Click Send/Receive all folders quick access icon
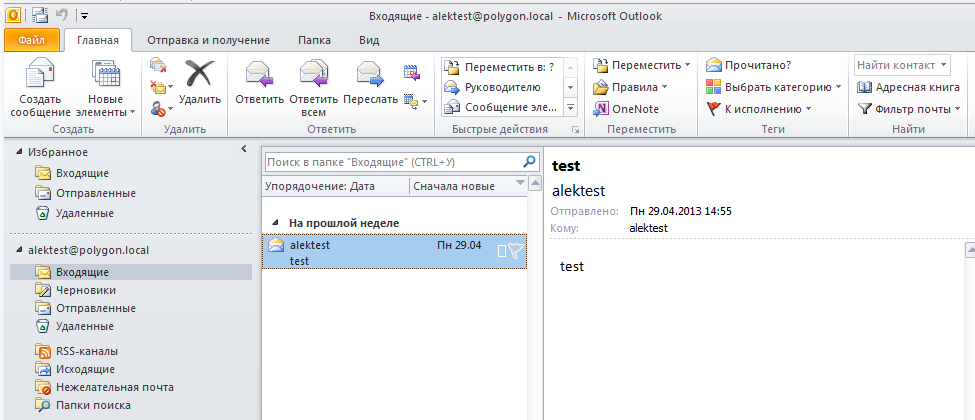 point(40,14)
